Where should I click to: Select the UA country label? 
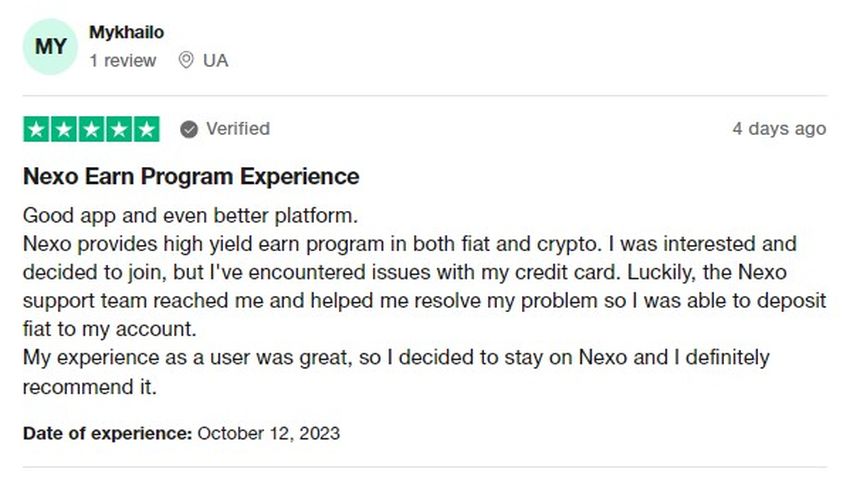(215, 61)
